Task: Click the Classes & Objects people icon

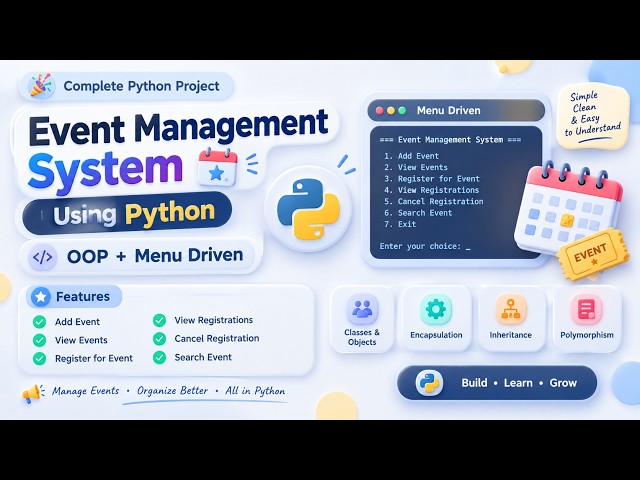Action: click(362, 309)
